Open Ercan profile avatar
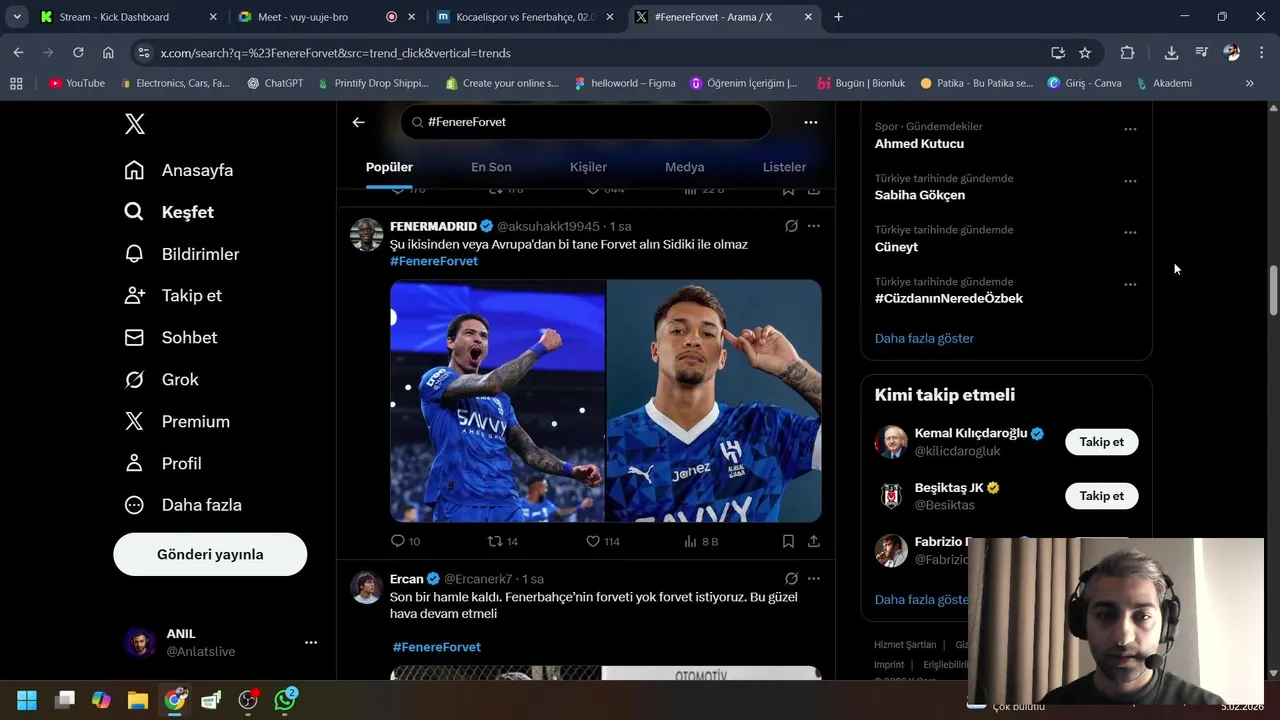This screenshot has height=720, width=1280. 367,587
